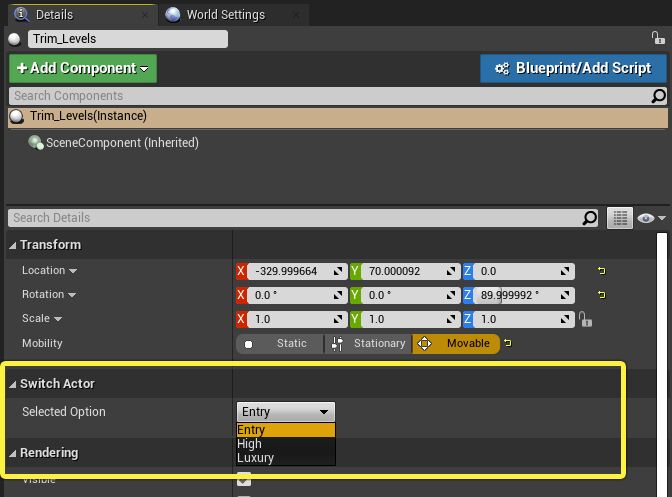The width and height of the screenshot is (672, 497).
Task: Set Mobility to Static
Action: pos(279,344)
